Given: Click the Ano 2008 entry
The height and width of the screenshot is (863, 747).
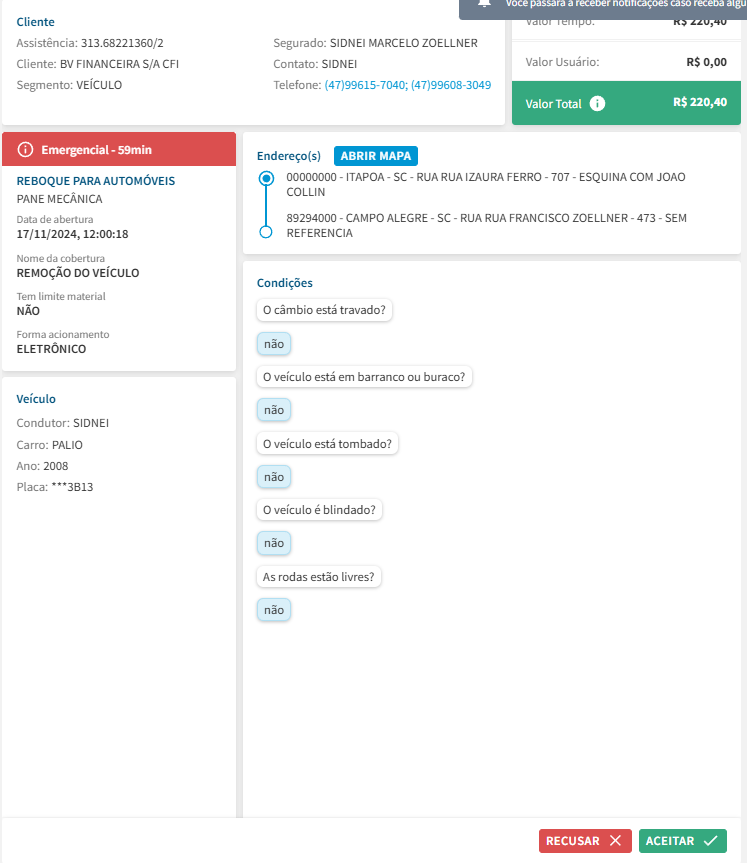Looking at the screenshot, I should point(42,466).
